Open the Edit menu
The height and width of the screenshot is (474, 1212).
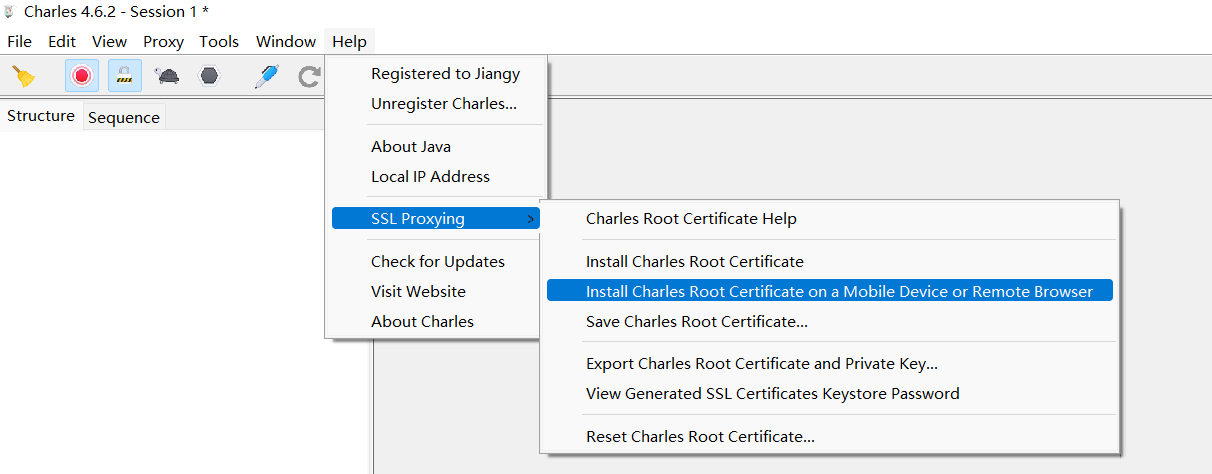click(62, 41)
